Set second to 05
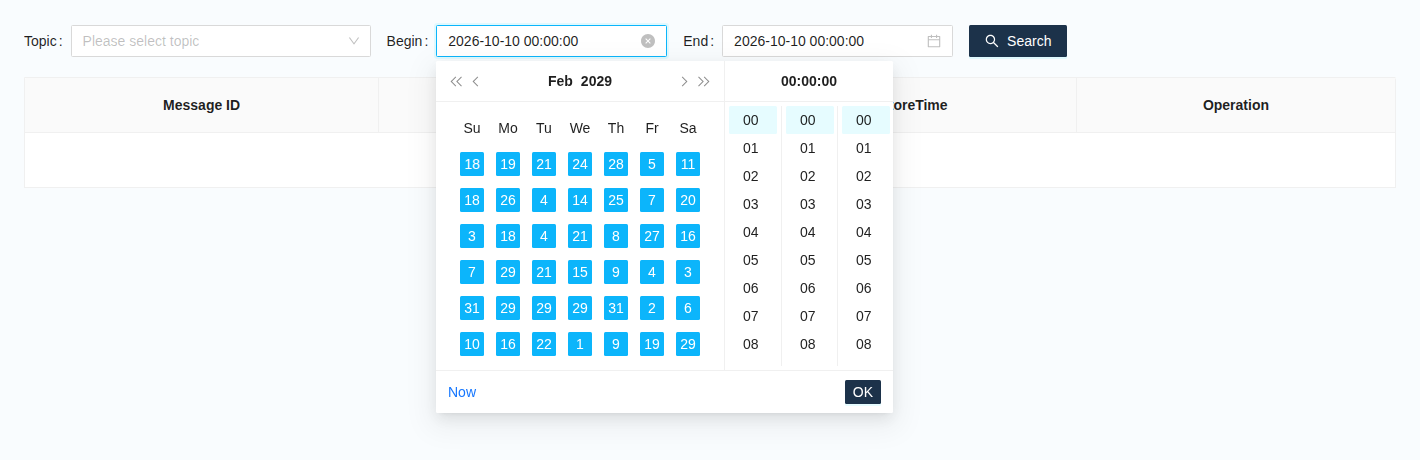This screenshot has height=460, width=1420. (x=864, y=260)
